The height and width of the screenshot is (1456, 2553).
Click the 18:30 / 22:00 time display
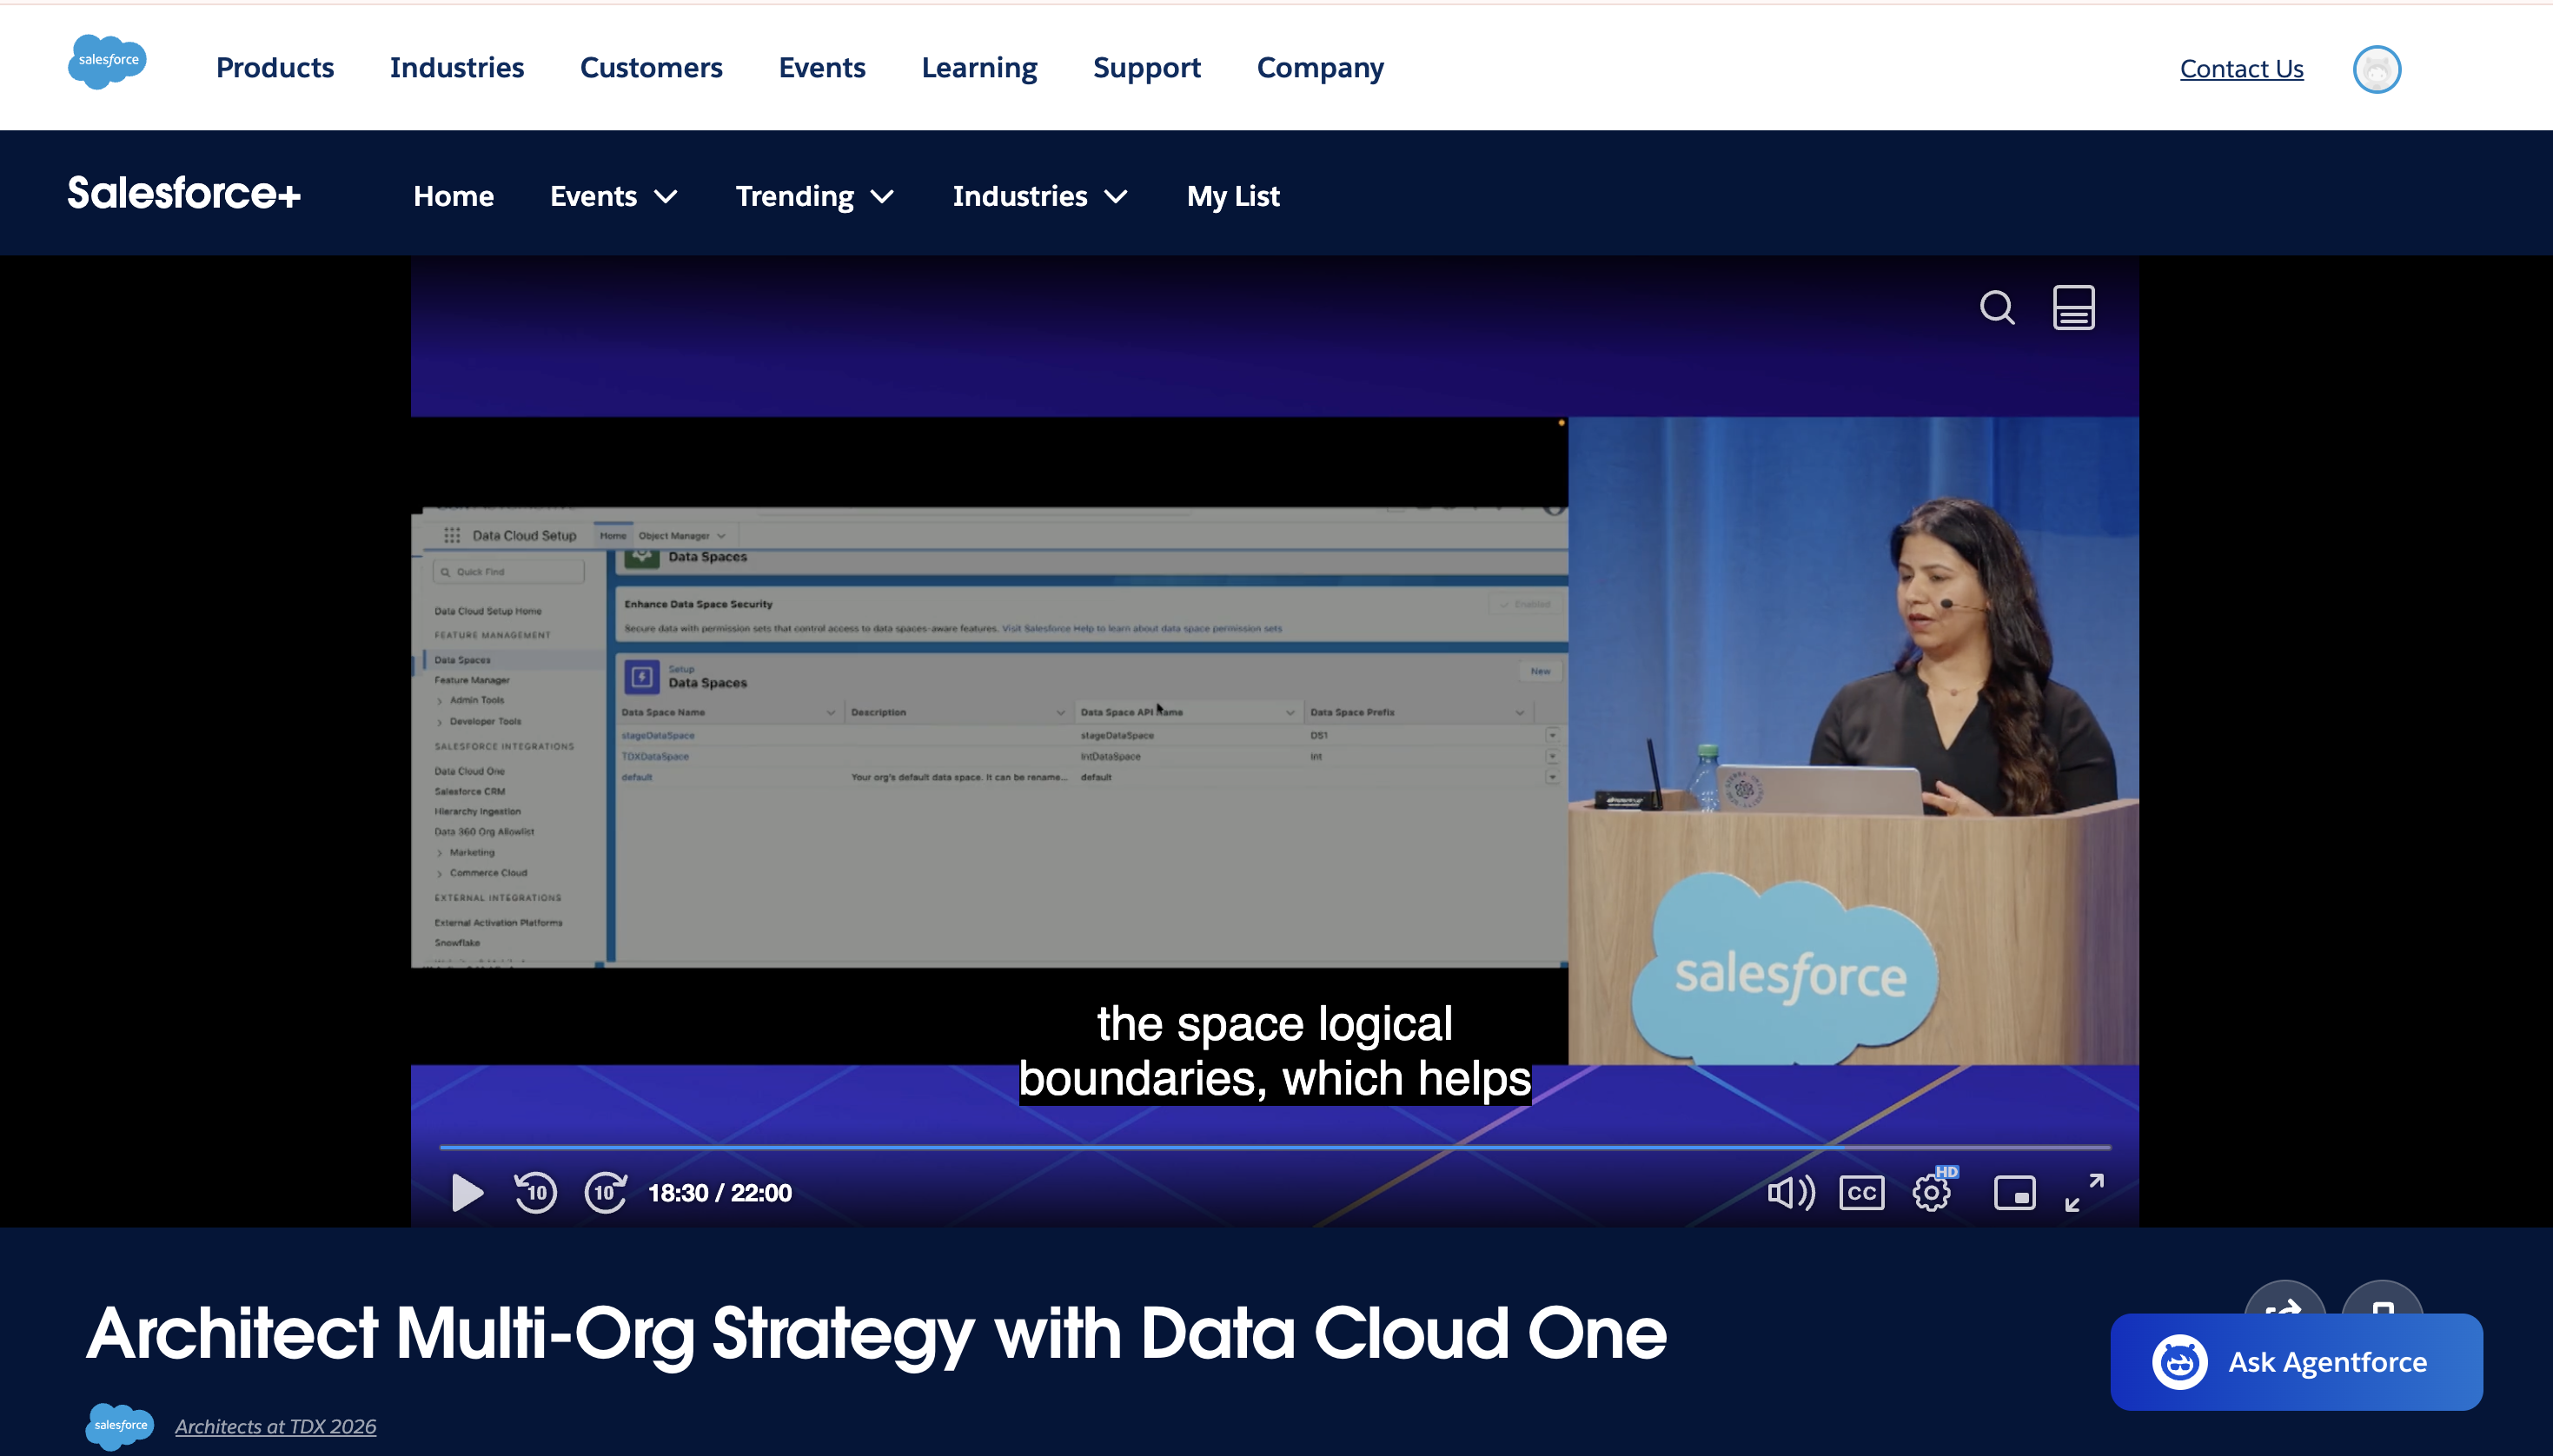(x=720, y=1193)
